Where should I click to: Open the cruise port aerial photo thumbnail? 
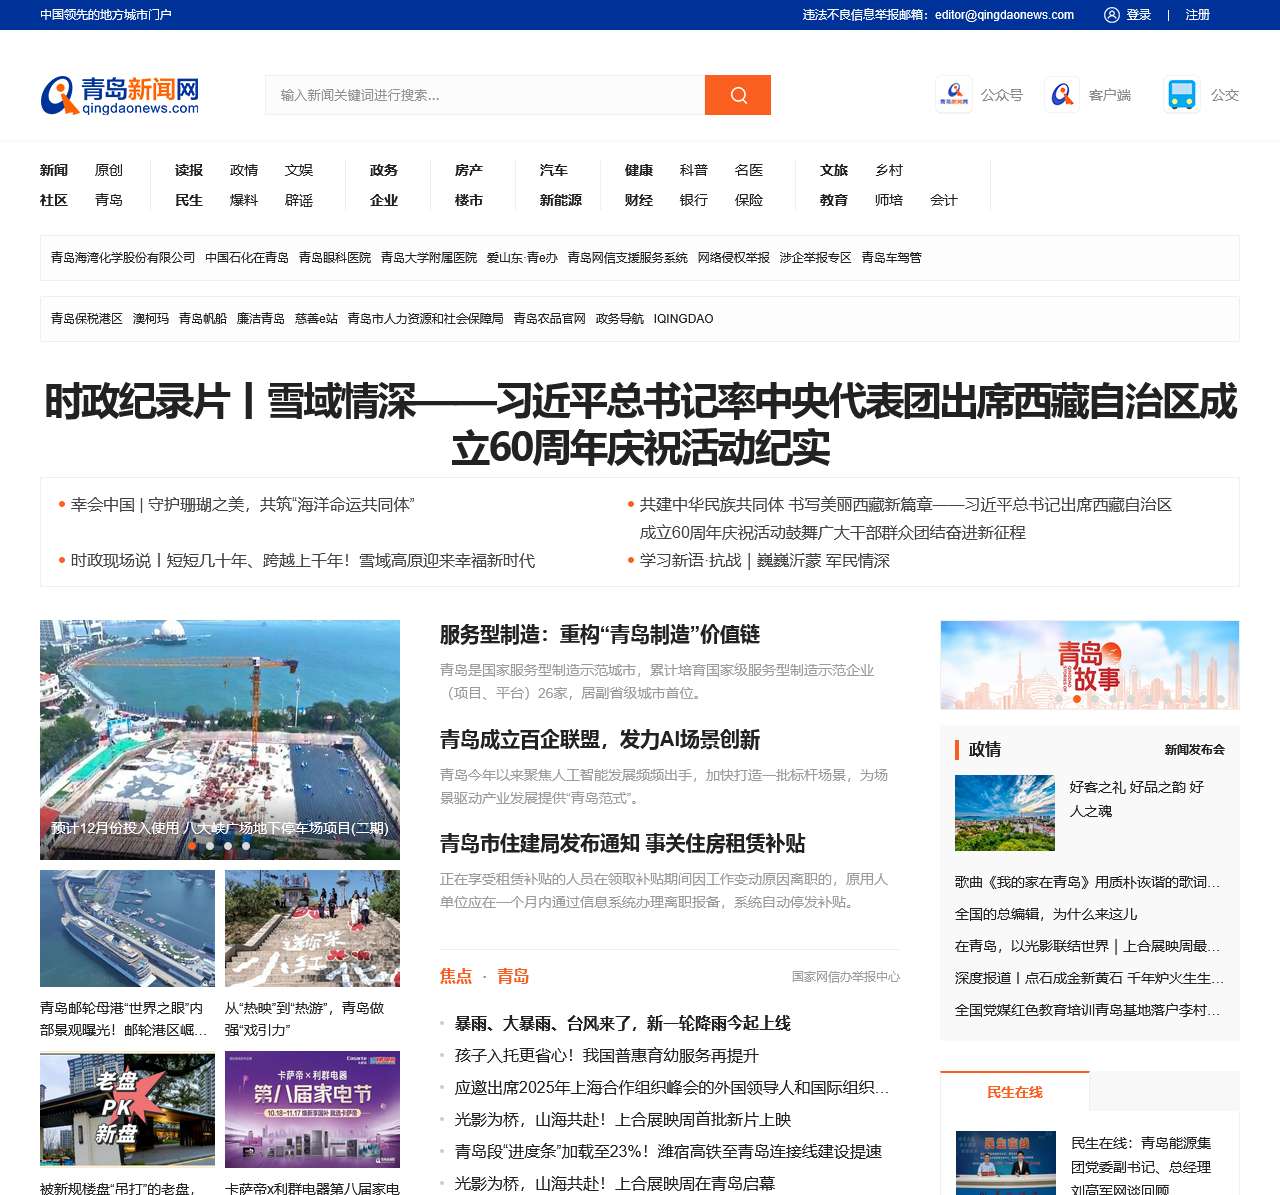point(127,928)
